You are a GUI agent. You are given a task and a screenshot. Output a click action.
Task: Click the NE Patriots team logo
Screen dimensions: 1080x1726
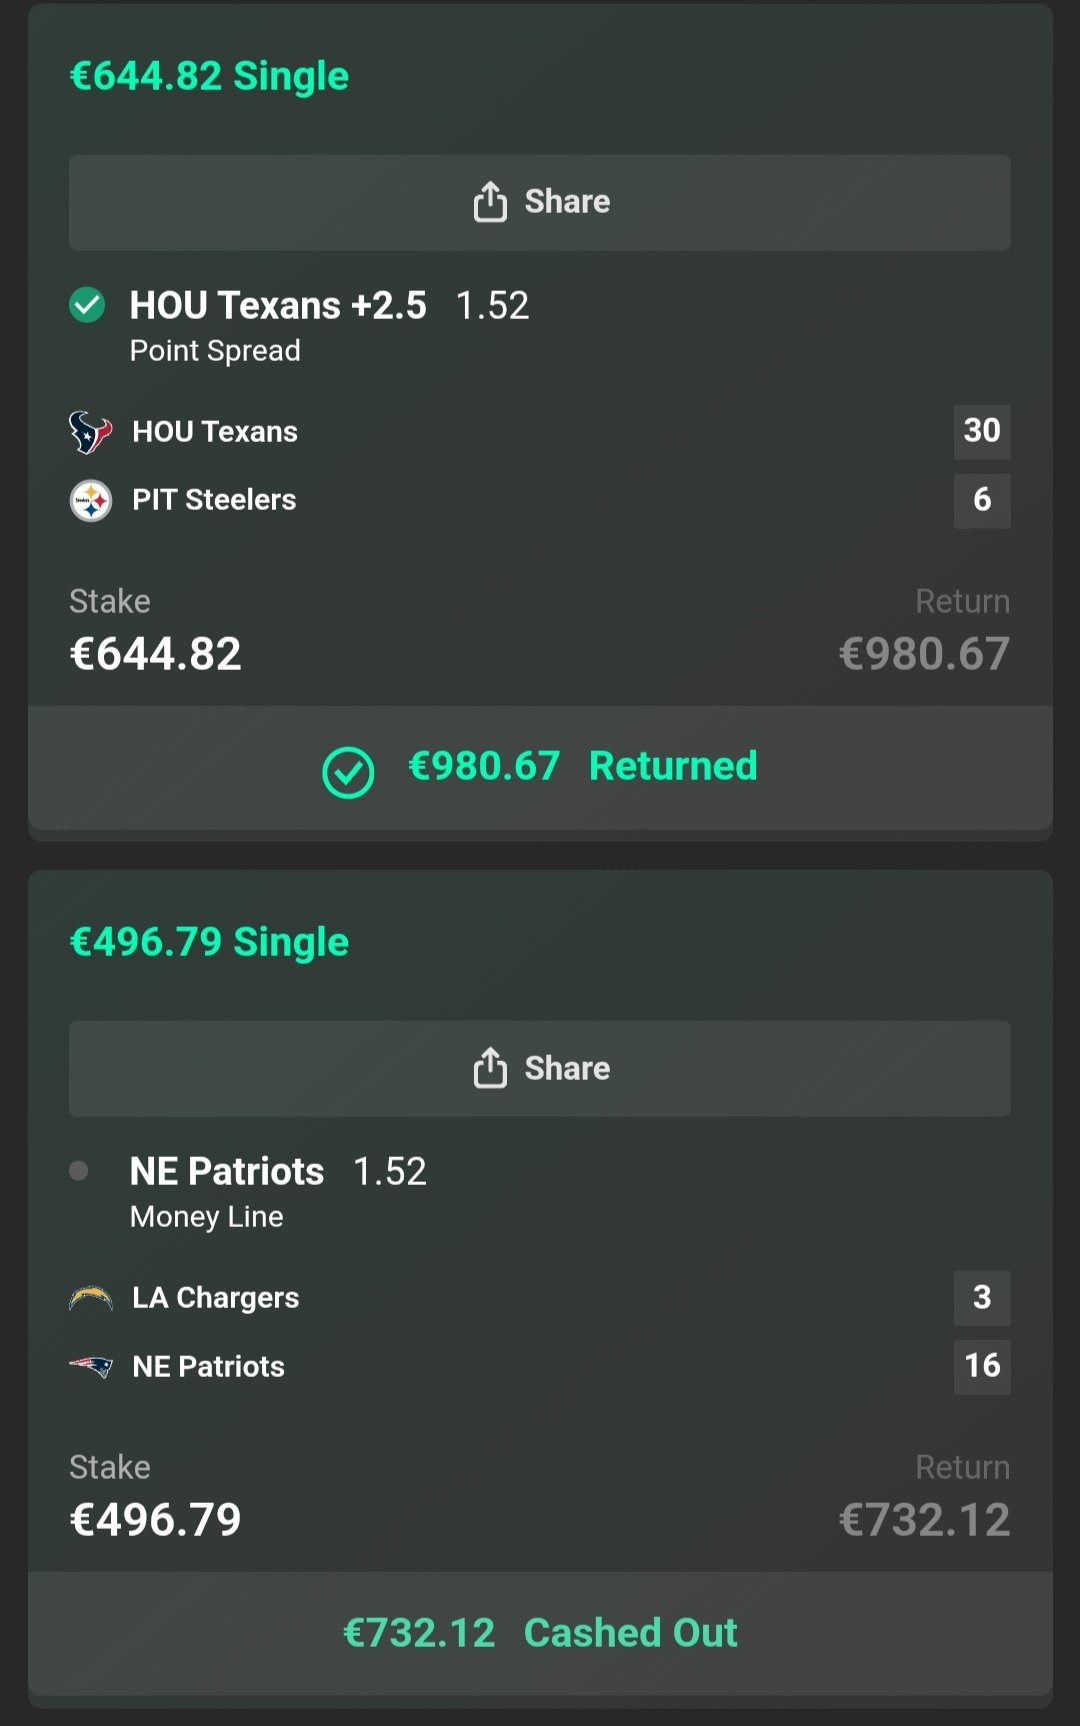(90, 1366)
